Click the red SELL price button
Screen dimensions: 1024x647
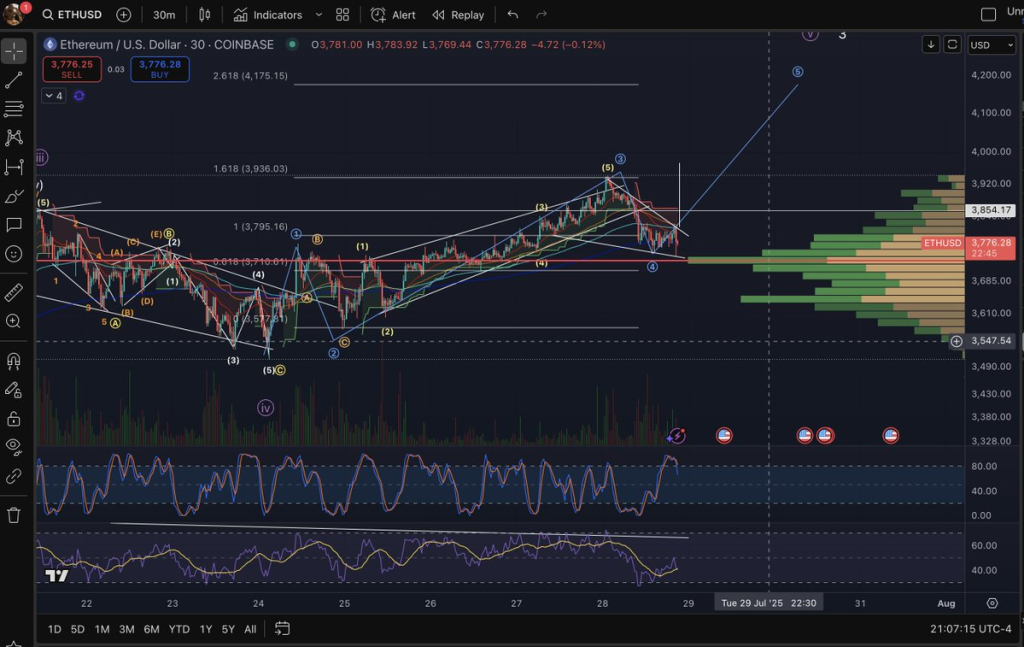(x=69, y=69)
